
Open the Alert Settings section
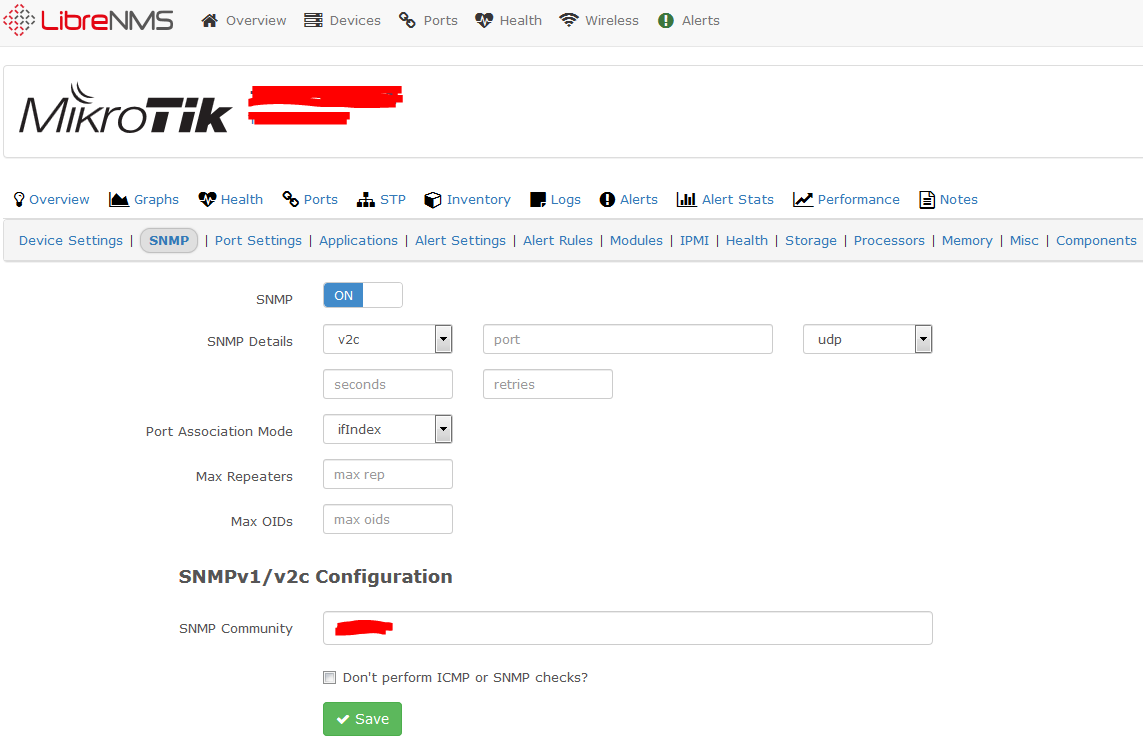(x=460, y=240)
